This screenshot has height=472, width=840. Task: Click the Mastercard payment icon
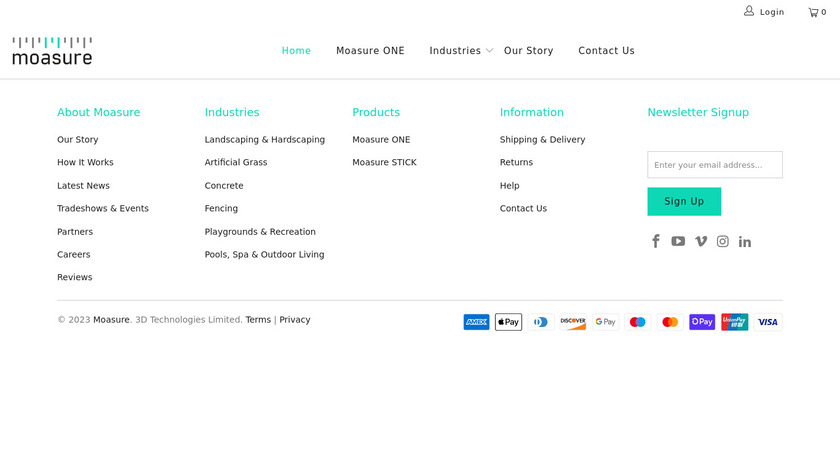pyautogui.click(x=670, y=322)
